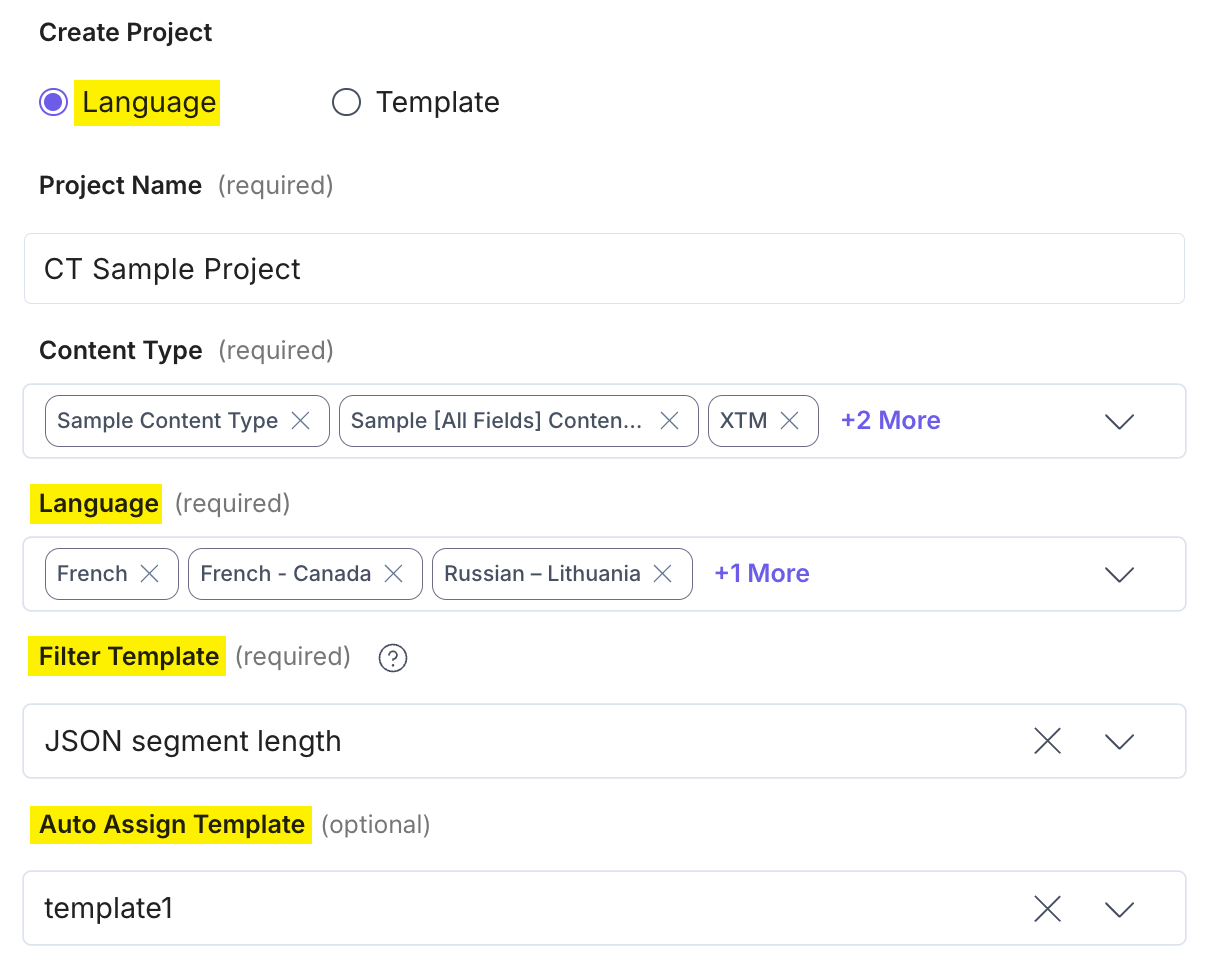The width and height of the screenshot is (1226, 972).
Task: Clear the template1 auto assign selection
Action: point(1047,908)
